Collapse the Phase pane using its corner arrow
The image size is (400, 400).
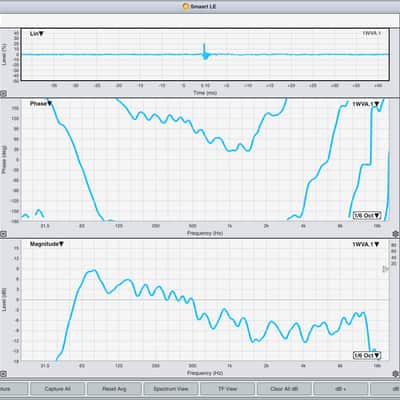point(3,234)
